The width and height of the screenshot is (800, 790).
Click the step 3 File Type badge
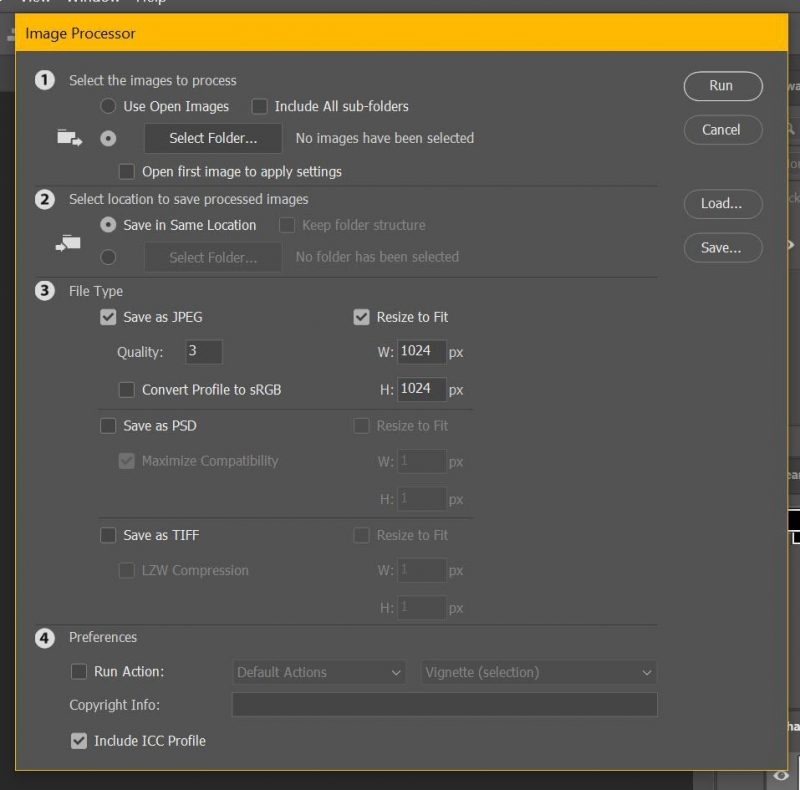pyautogui.click(x=44, y=291)
